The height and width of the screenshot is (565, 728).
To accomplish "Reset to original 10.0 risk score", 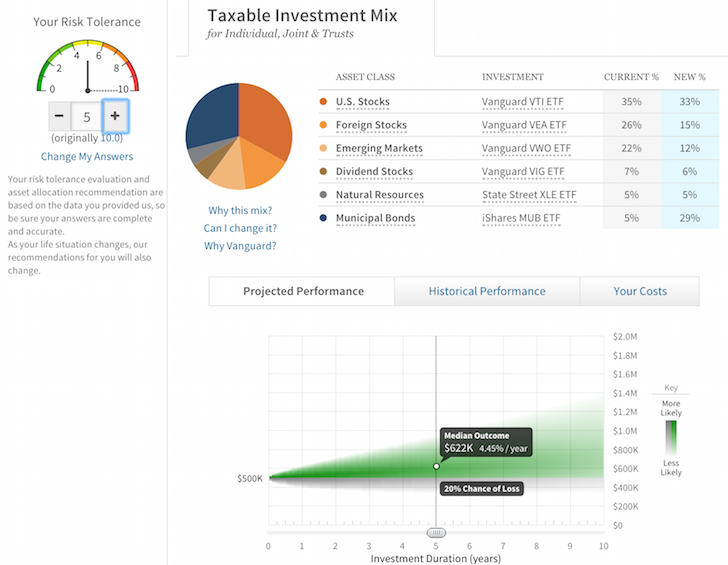I will [x=111, y=138].
